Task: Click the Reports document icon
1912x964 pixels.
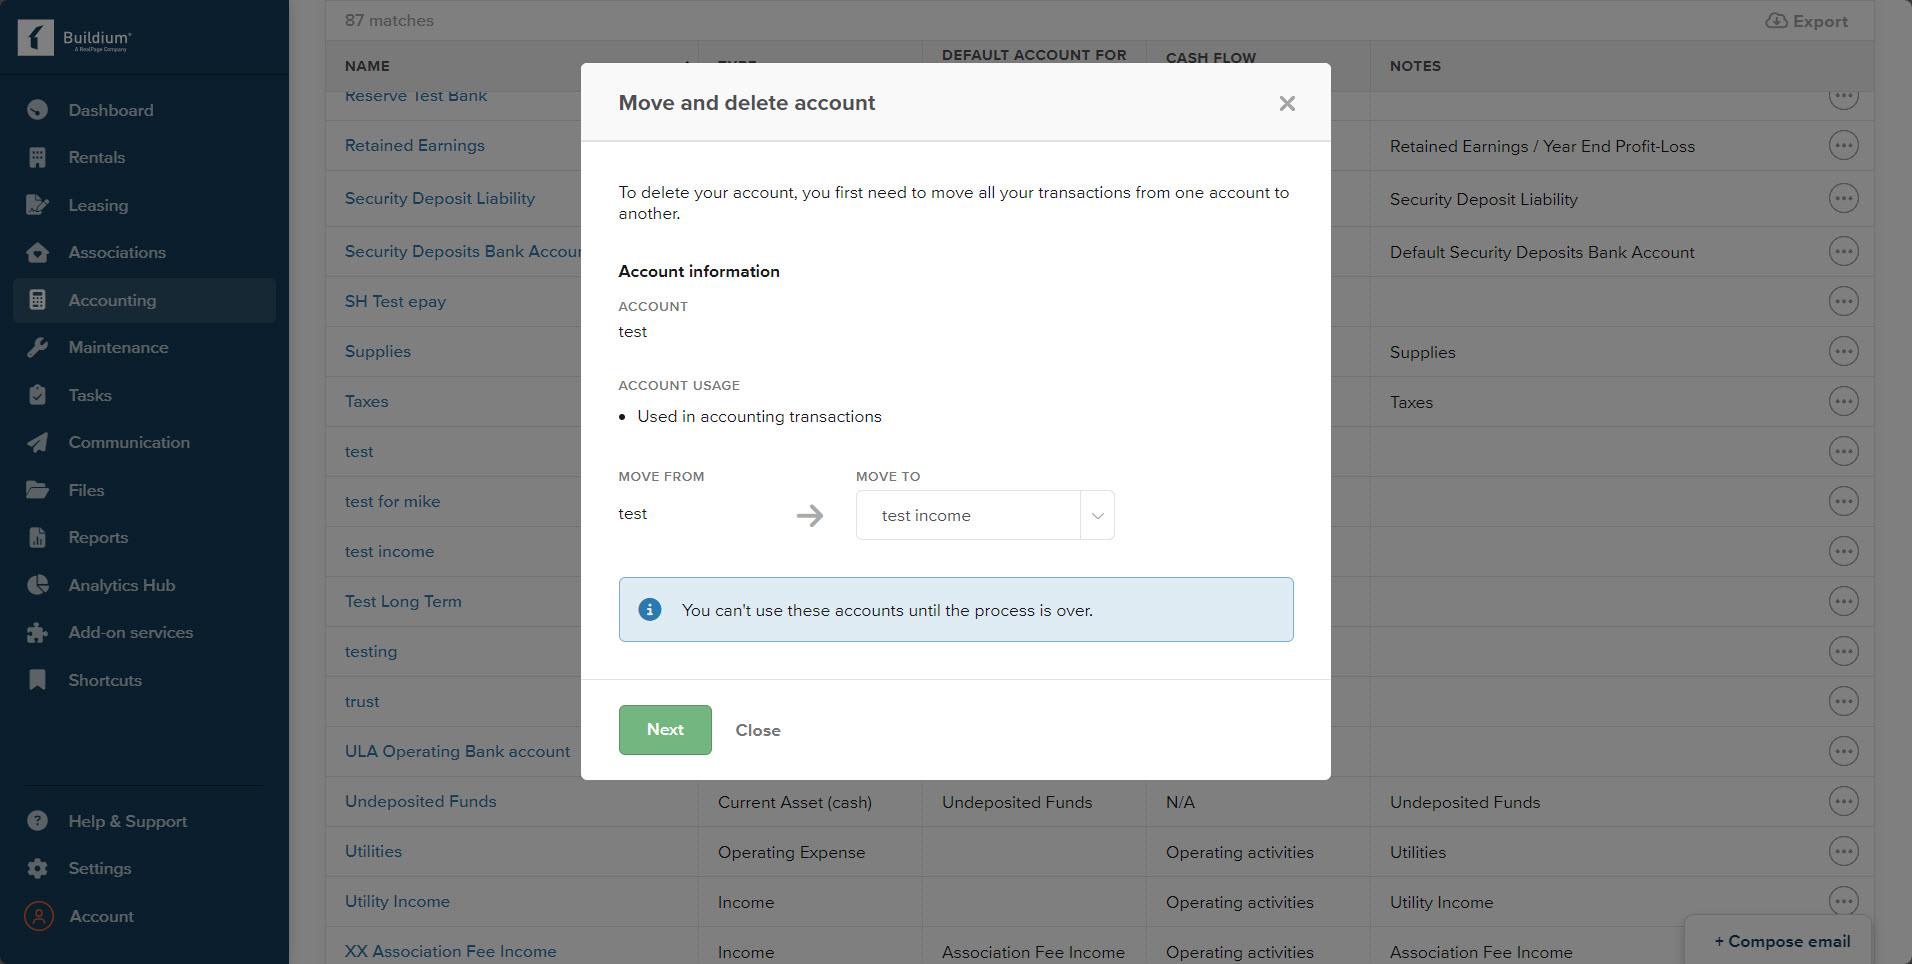Action: click(x=38, y=537)
